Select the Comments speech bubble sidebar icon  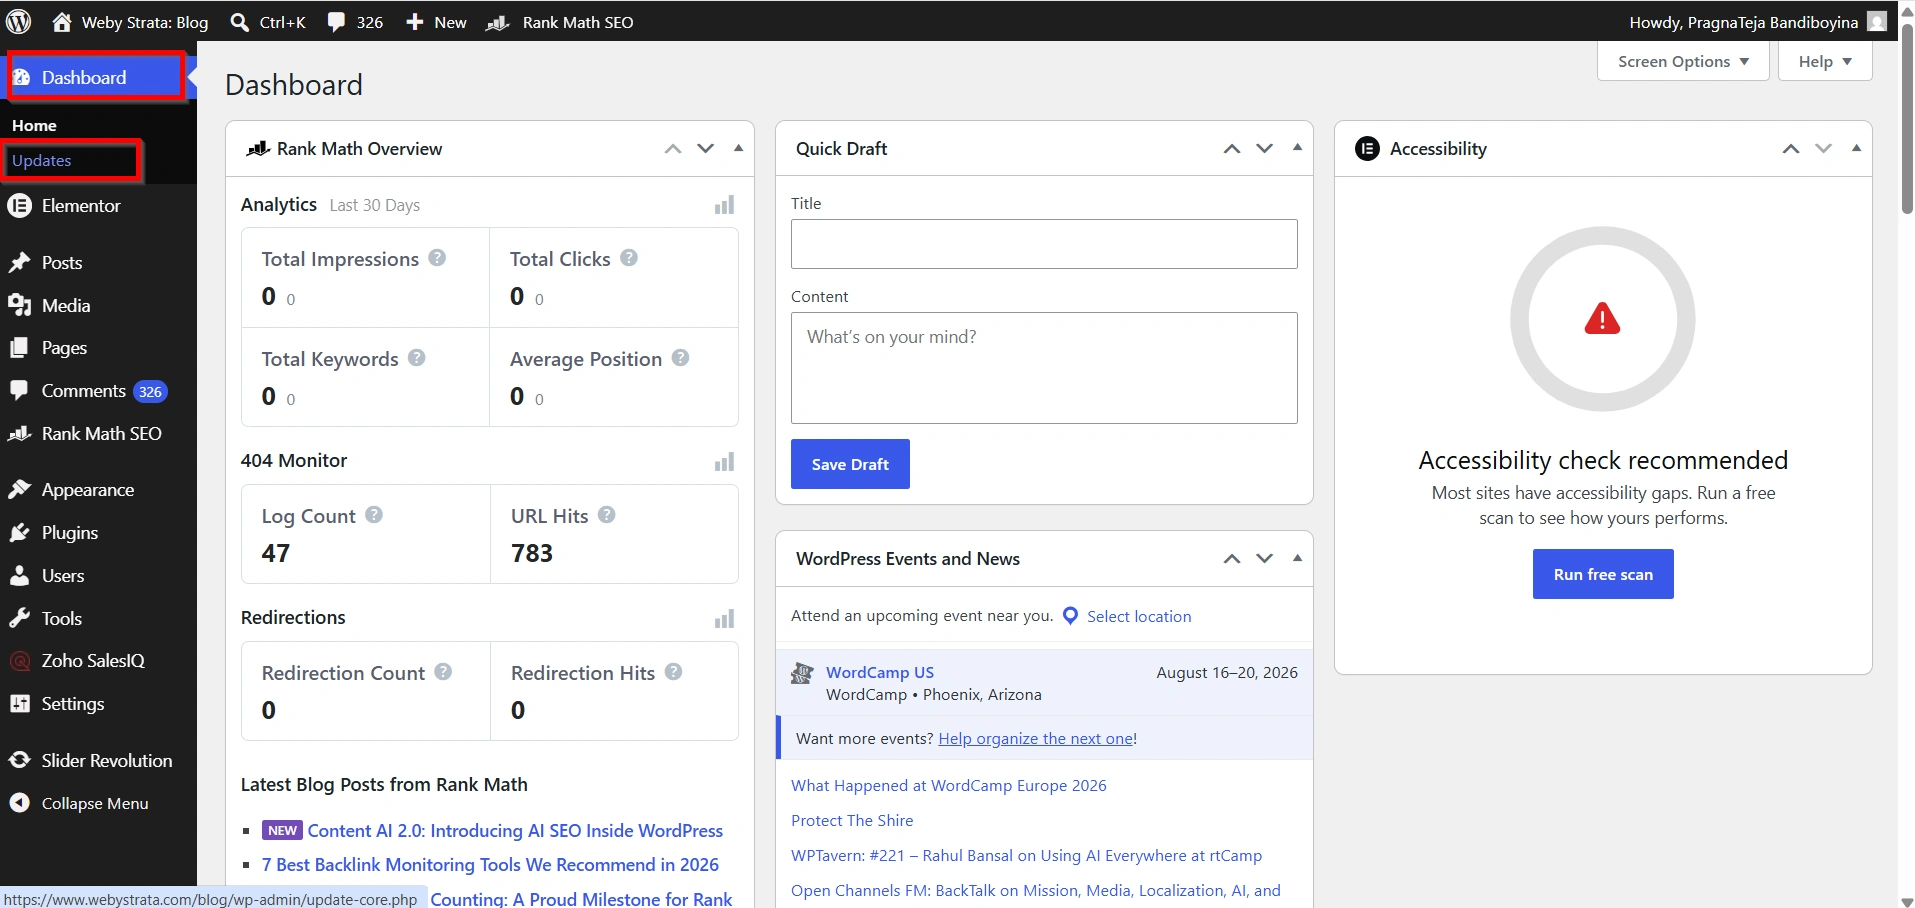click(x=19, y=391)
